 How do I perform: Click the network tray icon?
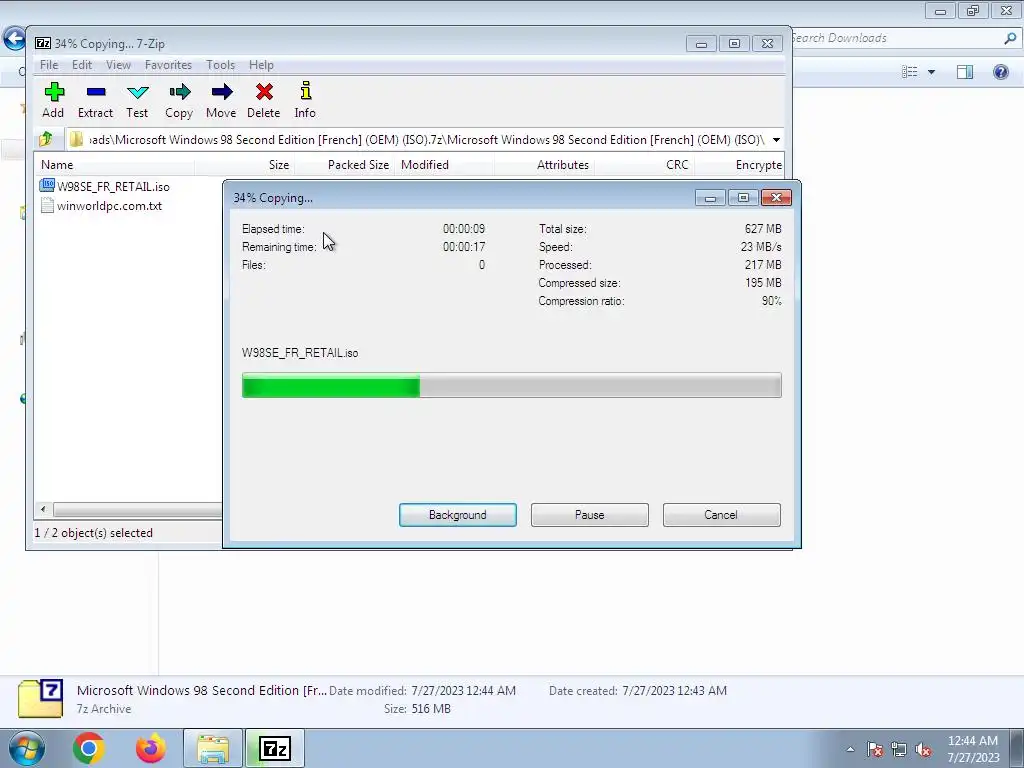[x=899, y=749]
